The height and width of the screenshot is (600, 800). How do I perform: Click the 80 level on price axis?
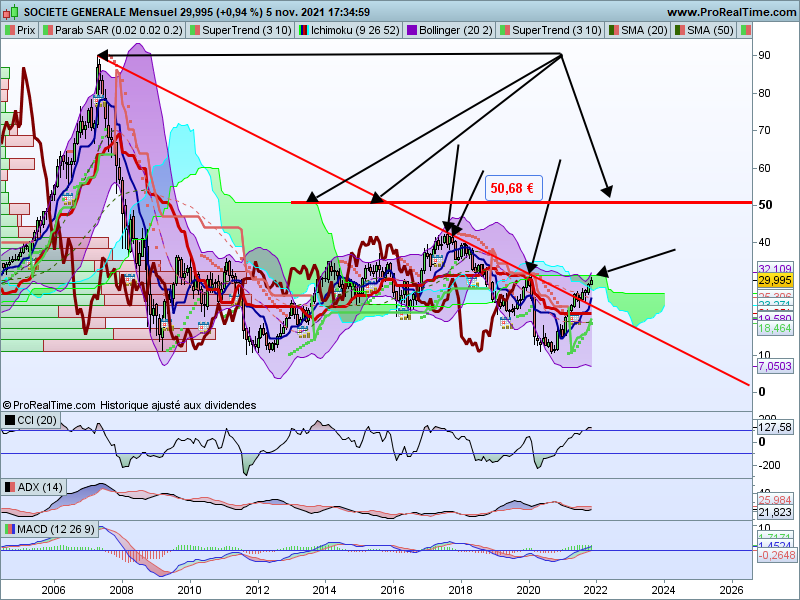pos(764,93)
